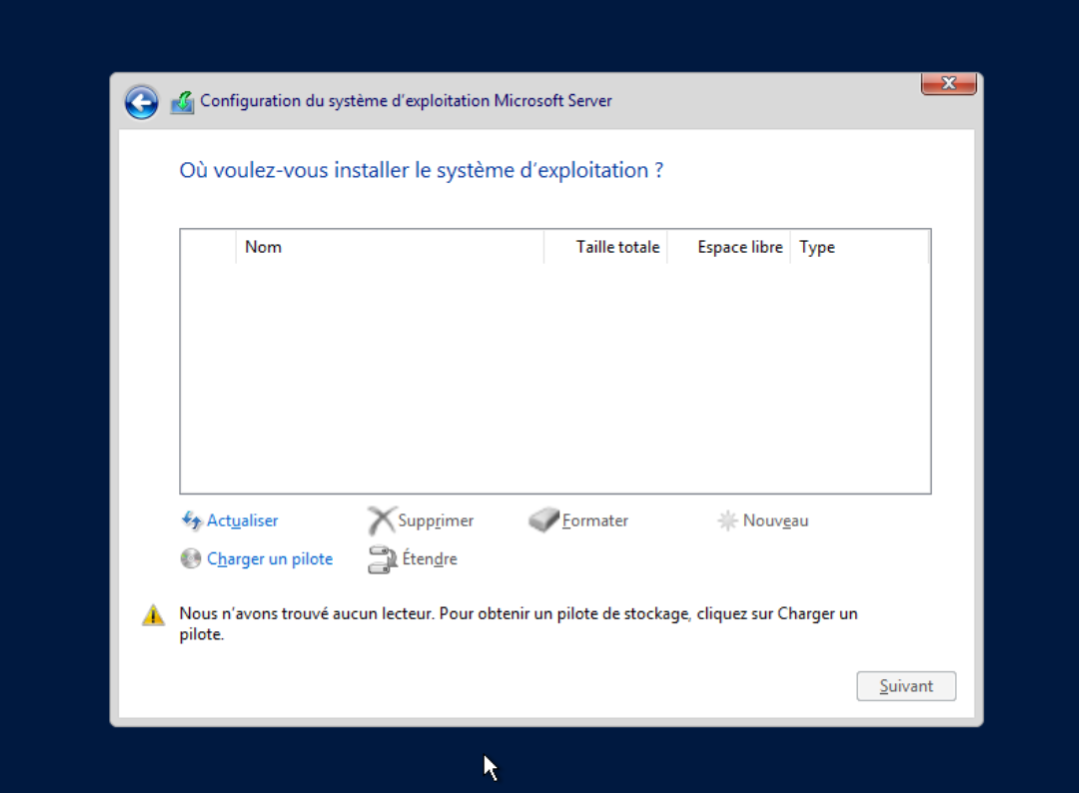Click the Supprimer X icon
This screenshot has width=1079, height=793.
[381, 520]
